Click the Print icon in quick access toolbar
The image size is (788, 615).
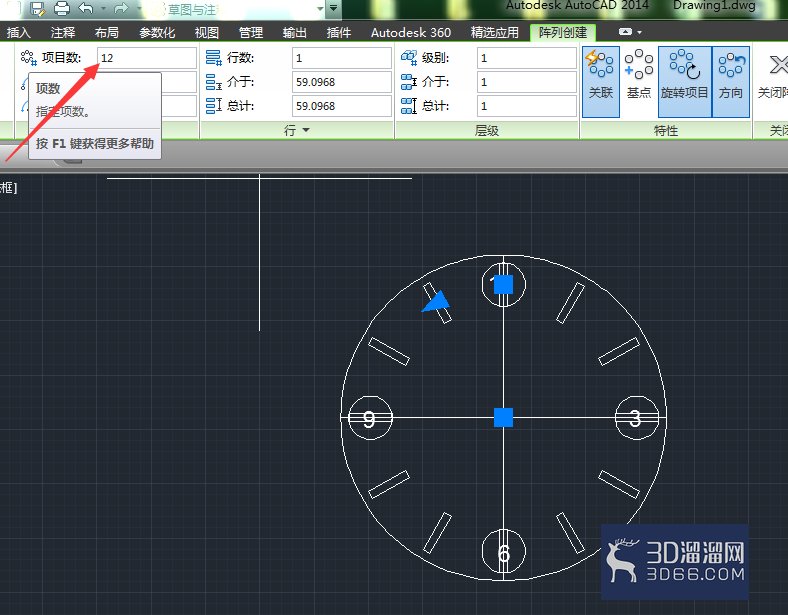point(62,8)
